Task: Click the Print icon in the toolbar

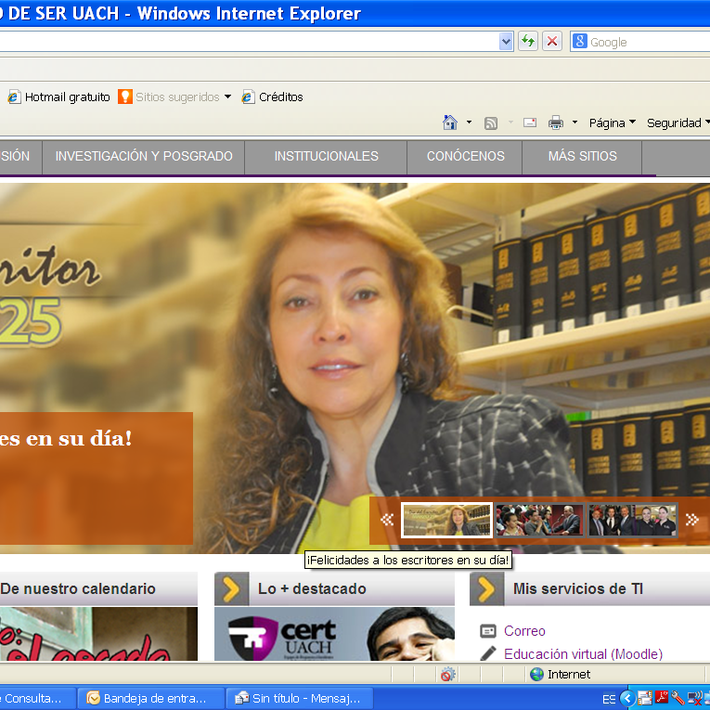Action: (555, 123)
